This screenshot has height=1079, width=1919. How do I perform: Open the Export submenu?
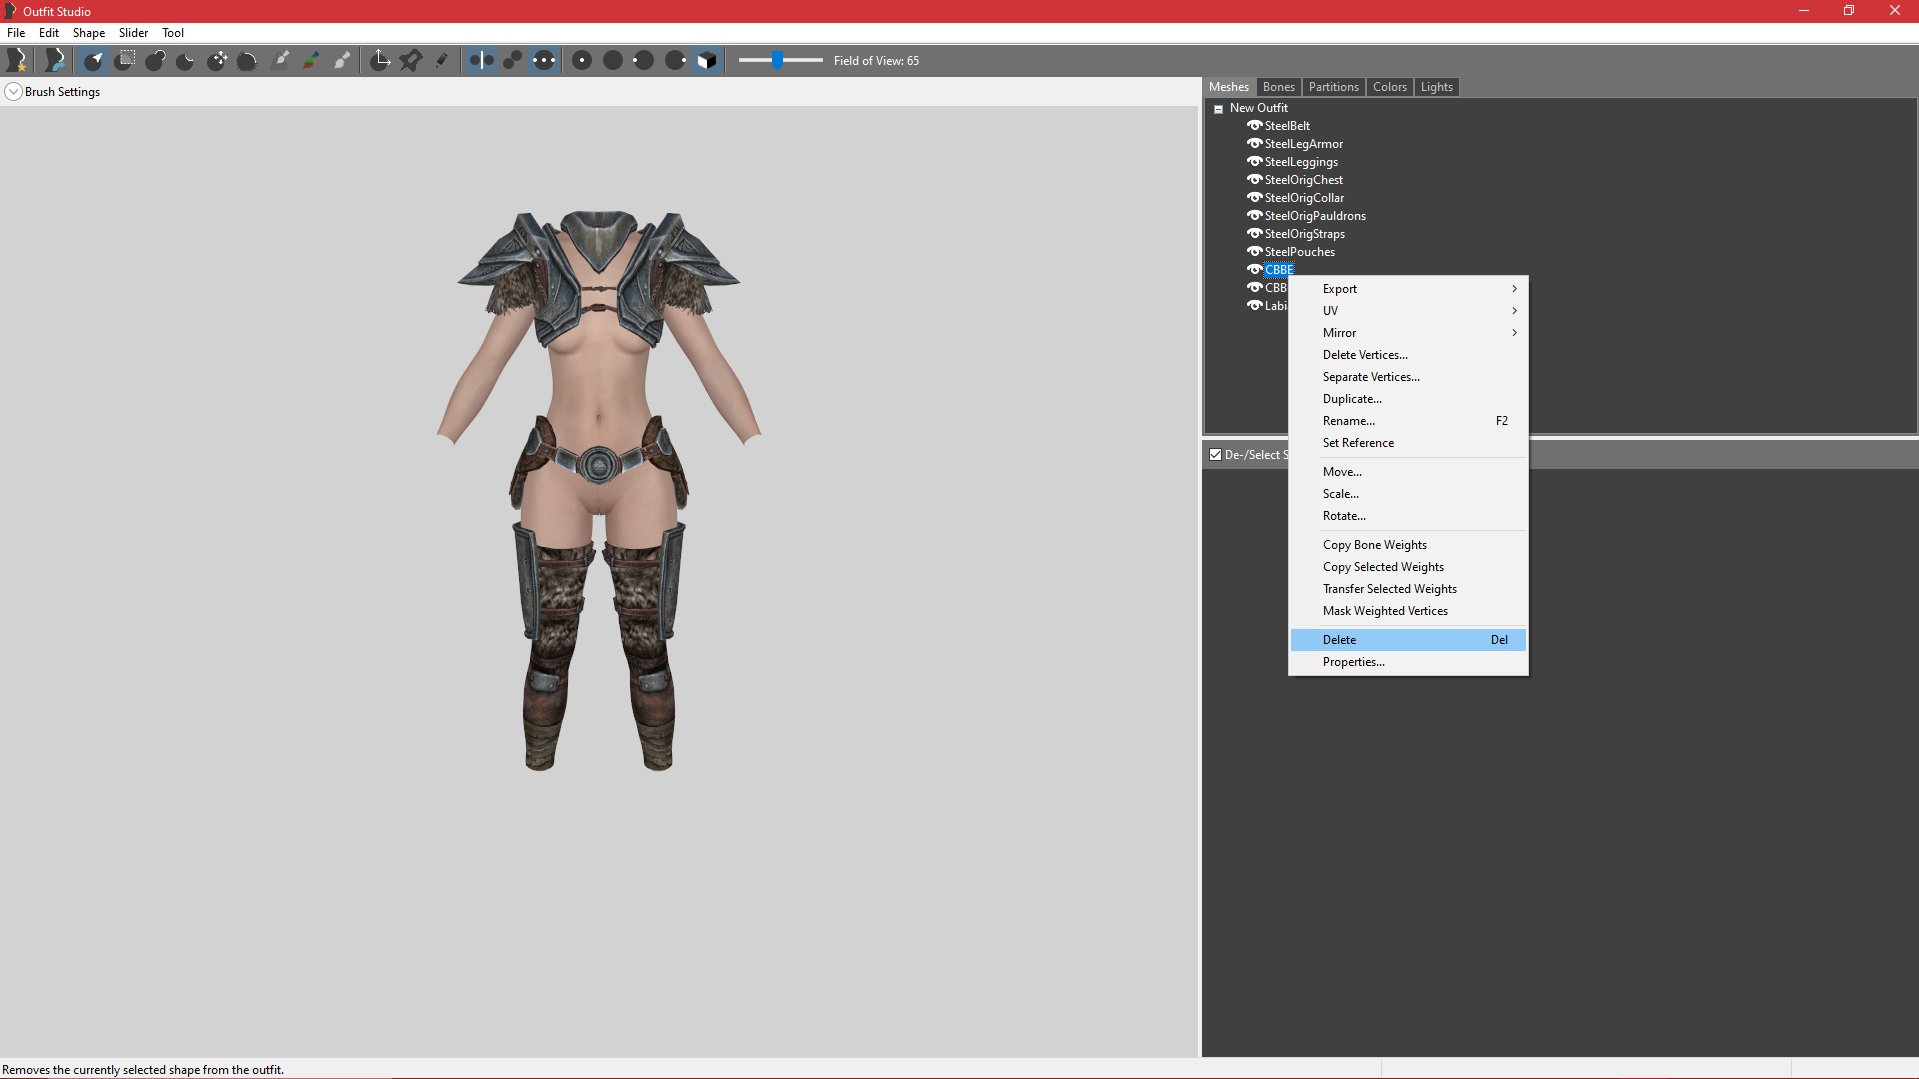click(x=1408, y=289)
